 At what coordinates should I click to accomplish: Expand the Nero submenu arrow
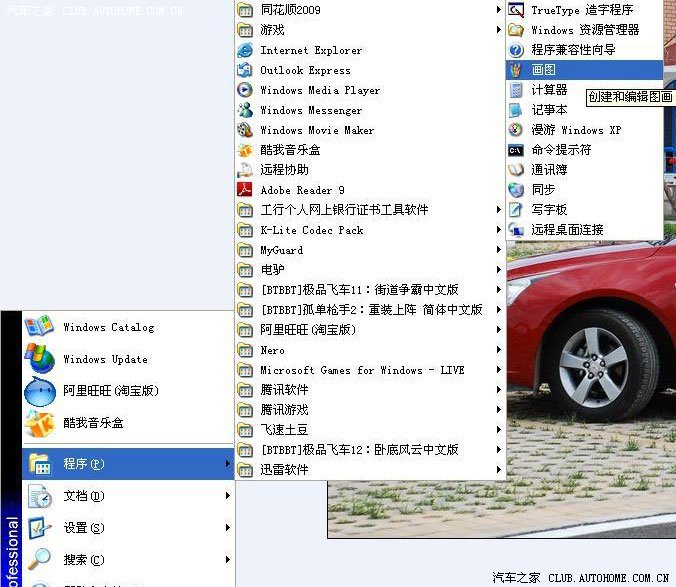[x=498, y=350]
